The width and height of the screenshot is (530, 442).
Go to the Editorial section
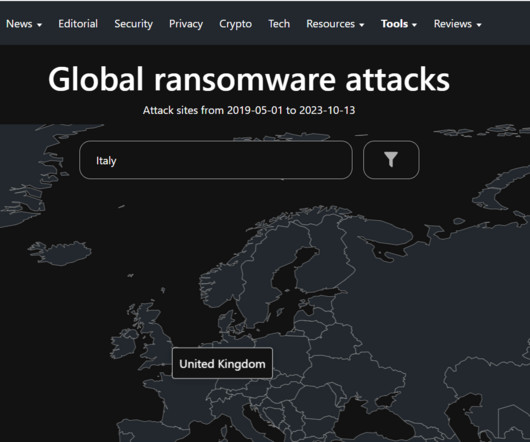click(x=78, y=24)
